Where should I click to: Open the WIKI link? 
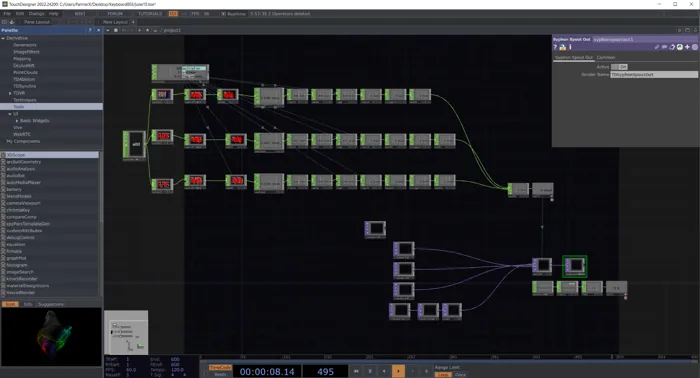click(80, 14)
